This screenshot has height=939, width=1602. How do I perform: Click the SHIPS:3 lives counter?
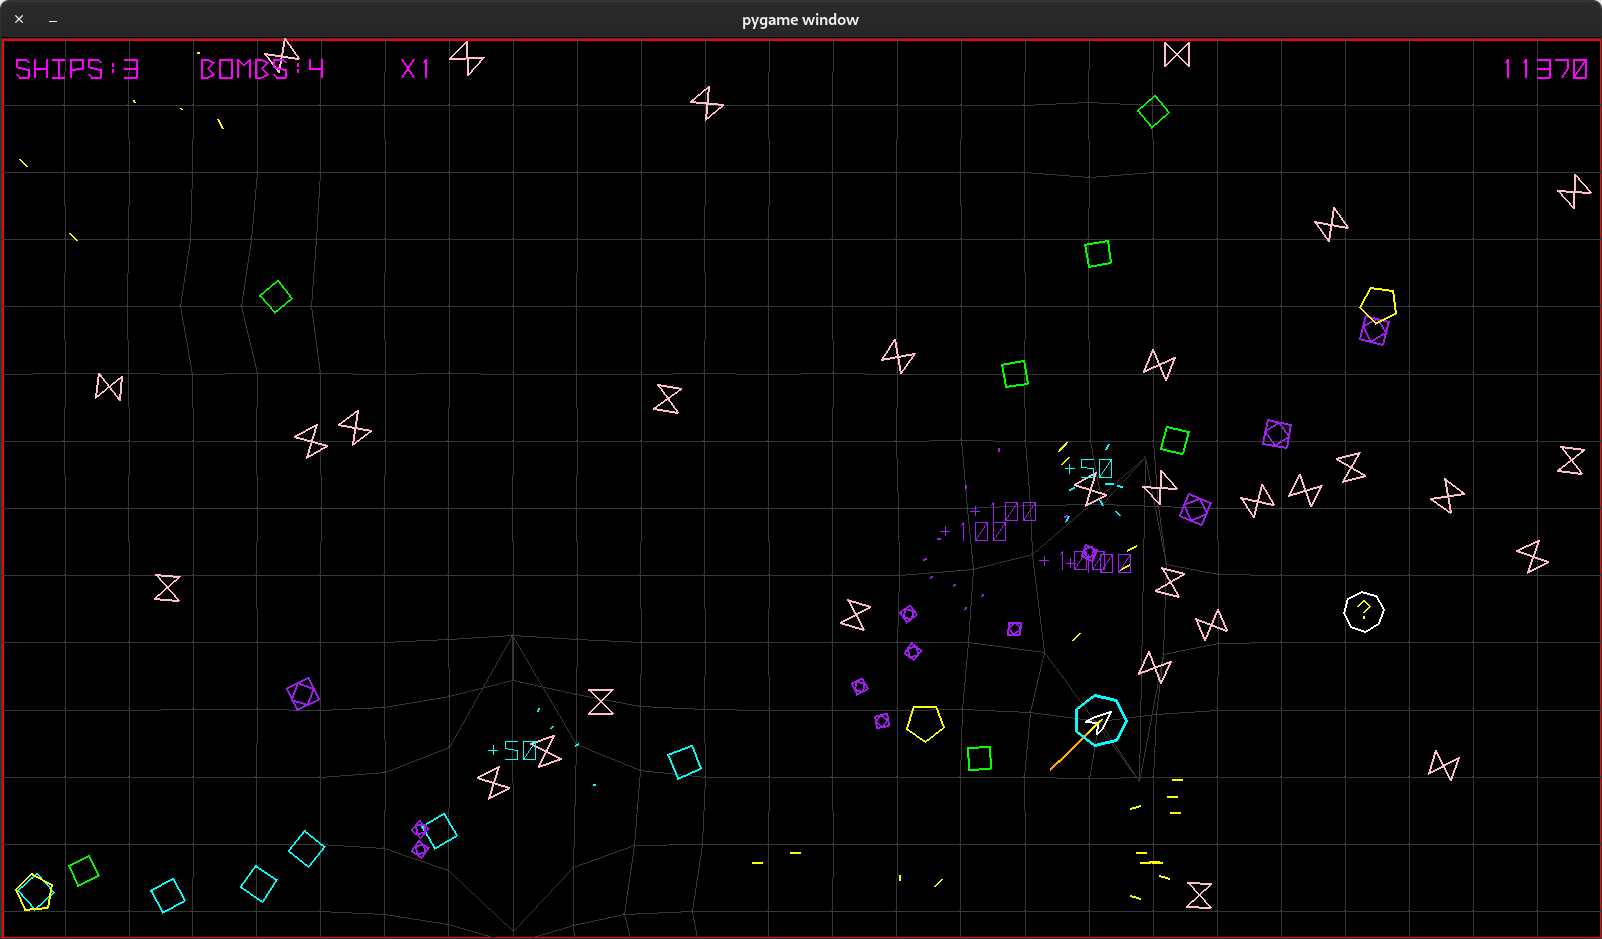(77, 69)
